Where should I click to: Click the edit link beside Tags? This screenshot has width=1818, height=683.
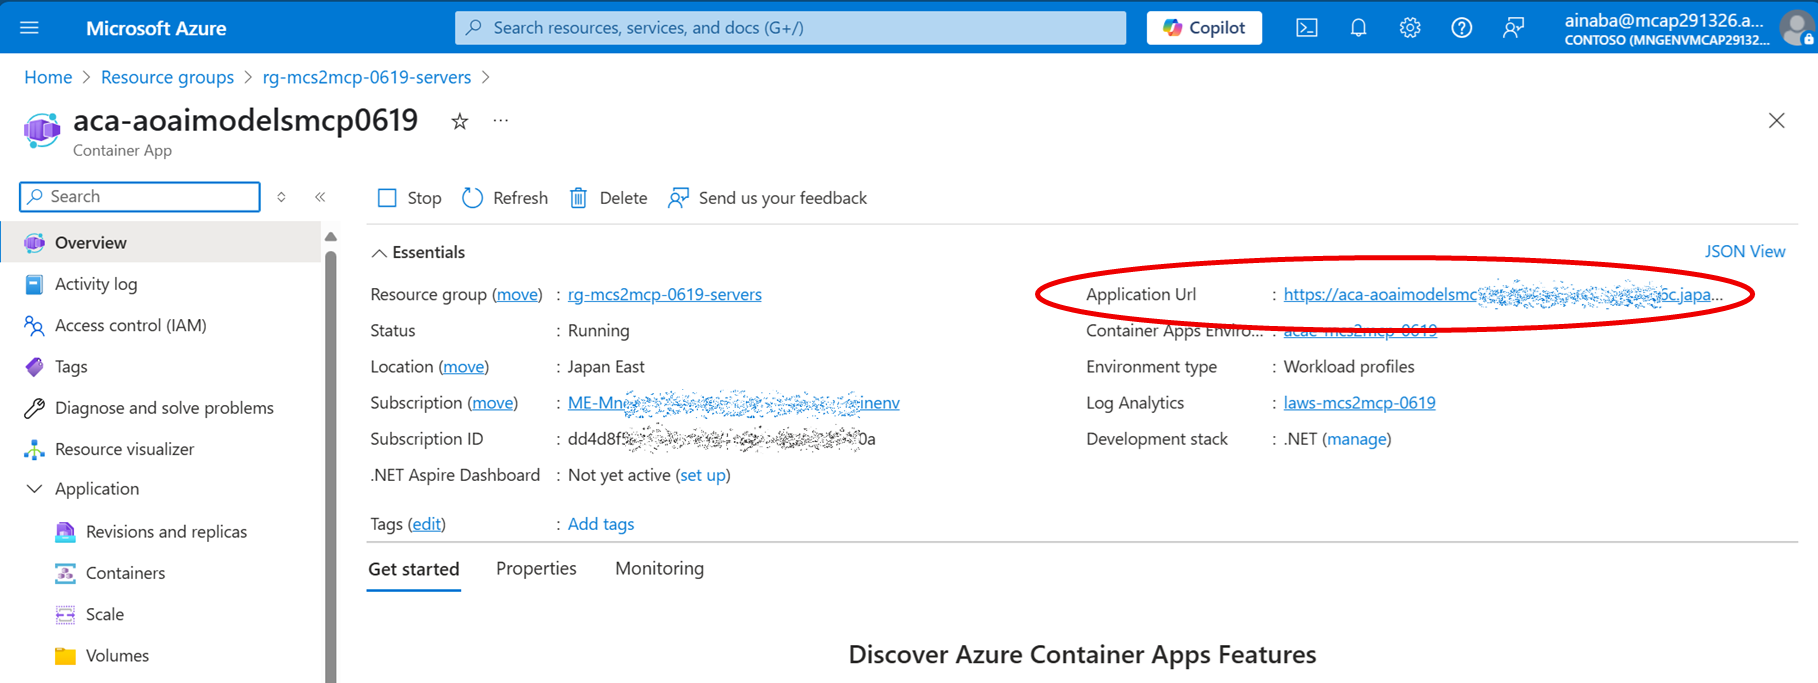(x=427, y=524)
